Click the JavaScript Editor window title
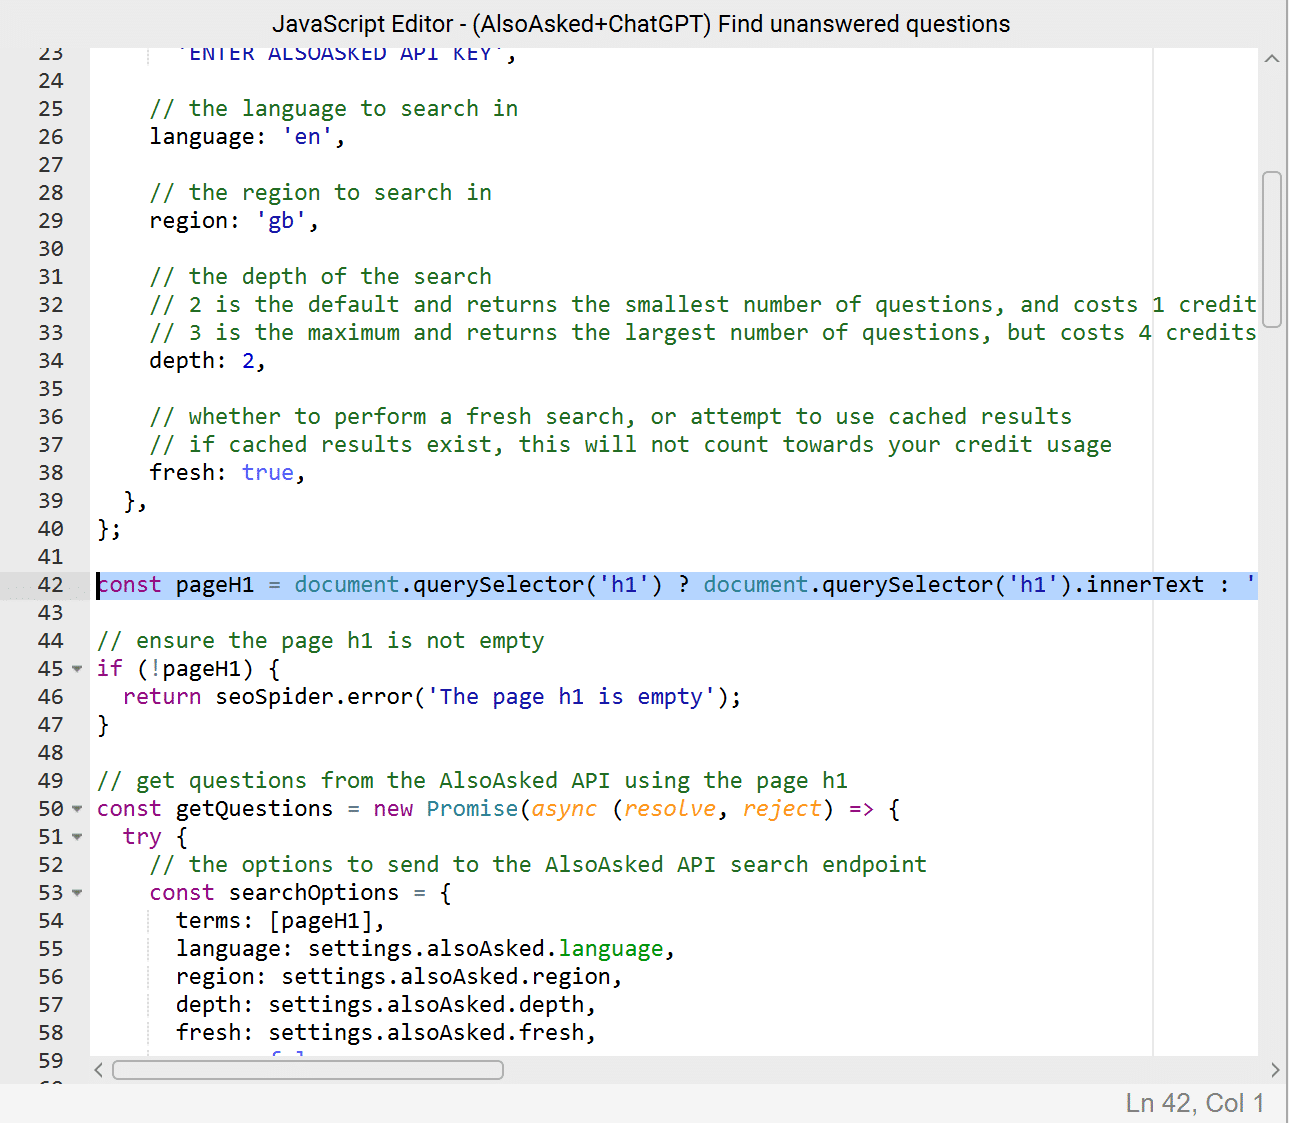This screenshot has height=1123, width=1289. (641, 24)
